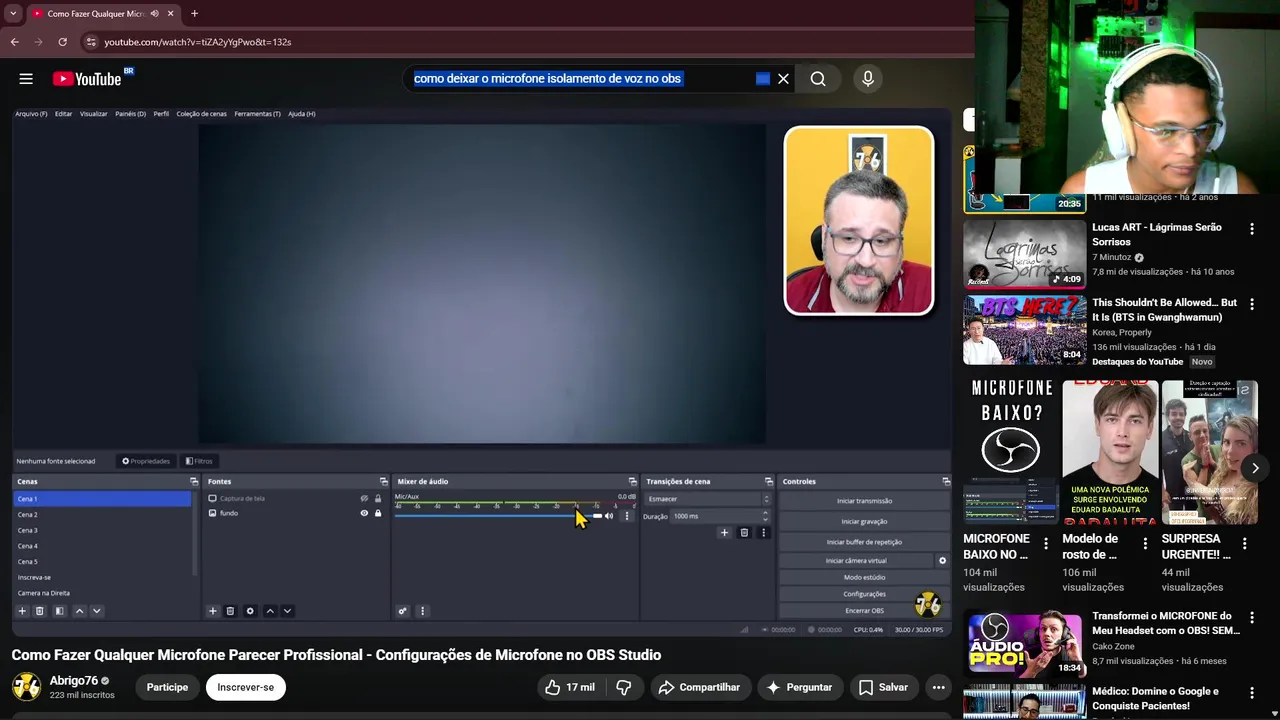This screenshot has height=720, width=1280.
Task: Open the YouTube hamburger guide menu
Action: coord(26,79)
